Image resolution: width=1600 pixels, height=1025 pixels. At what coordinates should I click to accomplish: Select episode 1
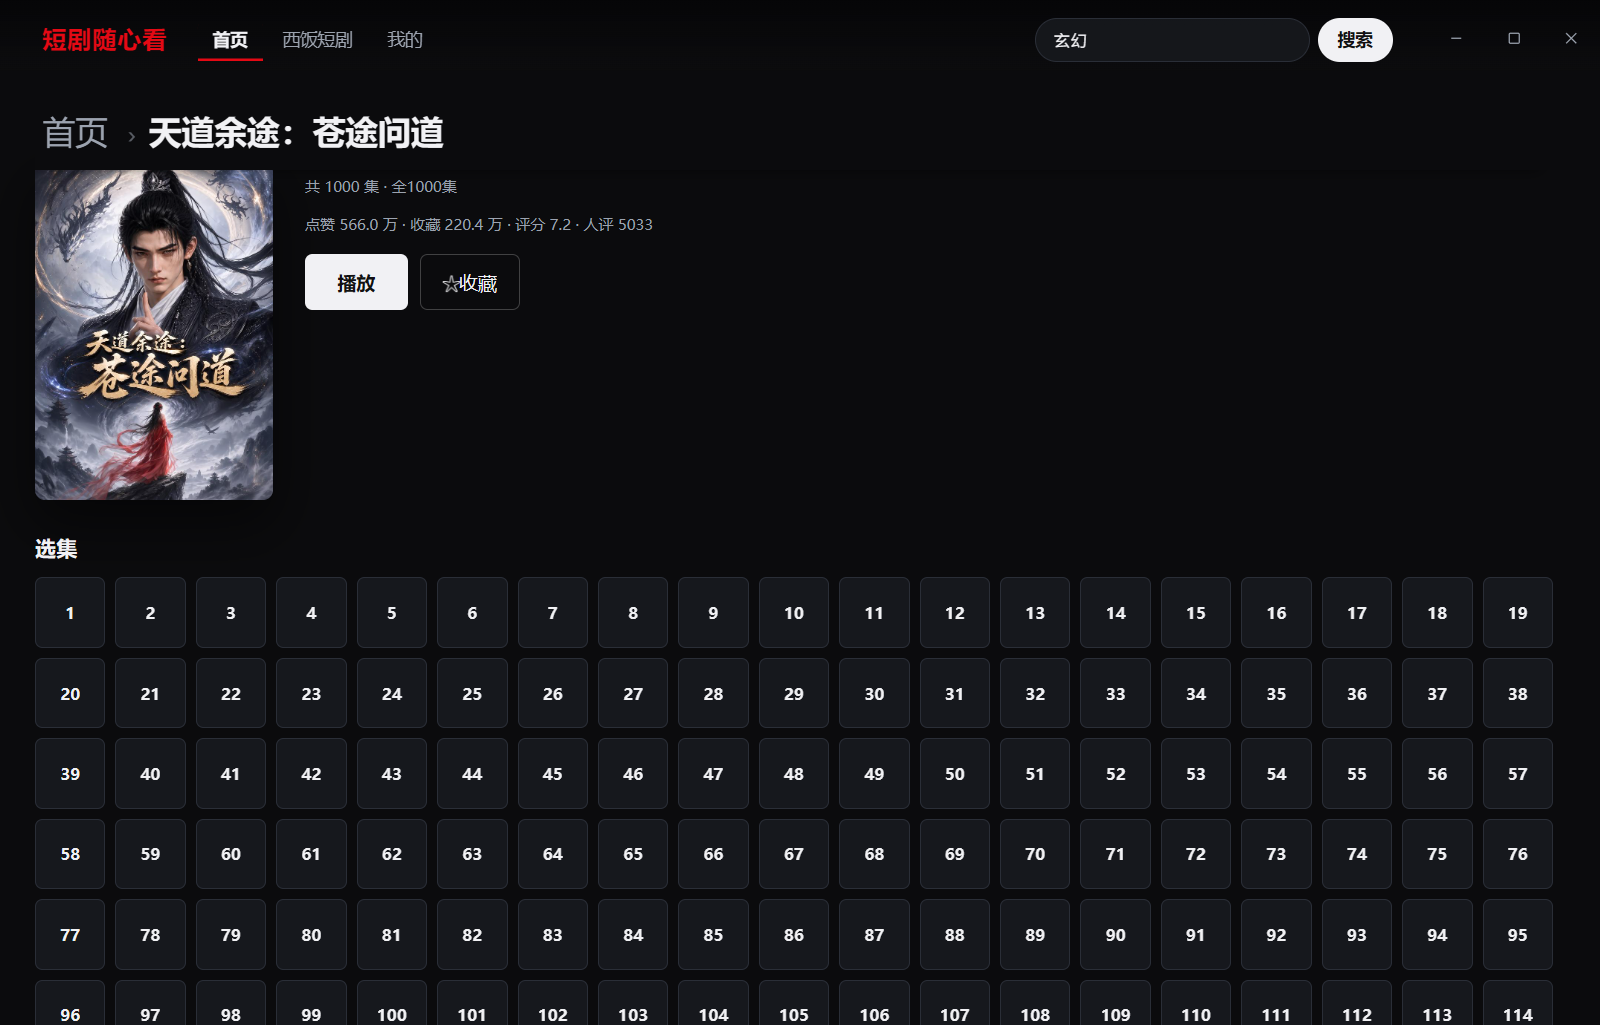point(70,613)
